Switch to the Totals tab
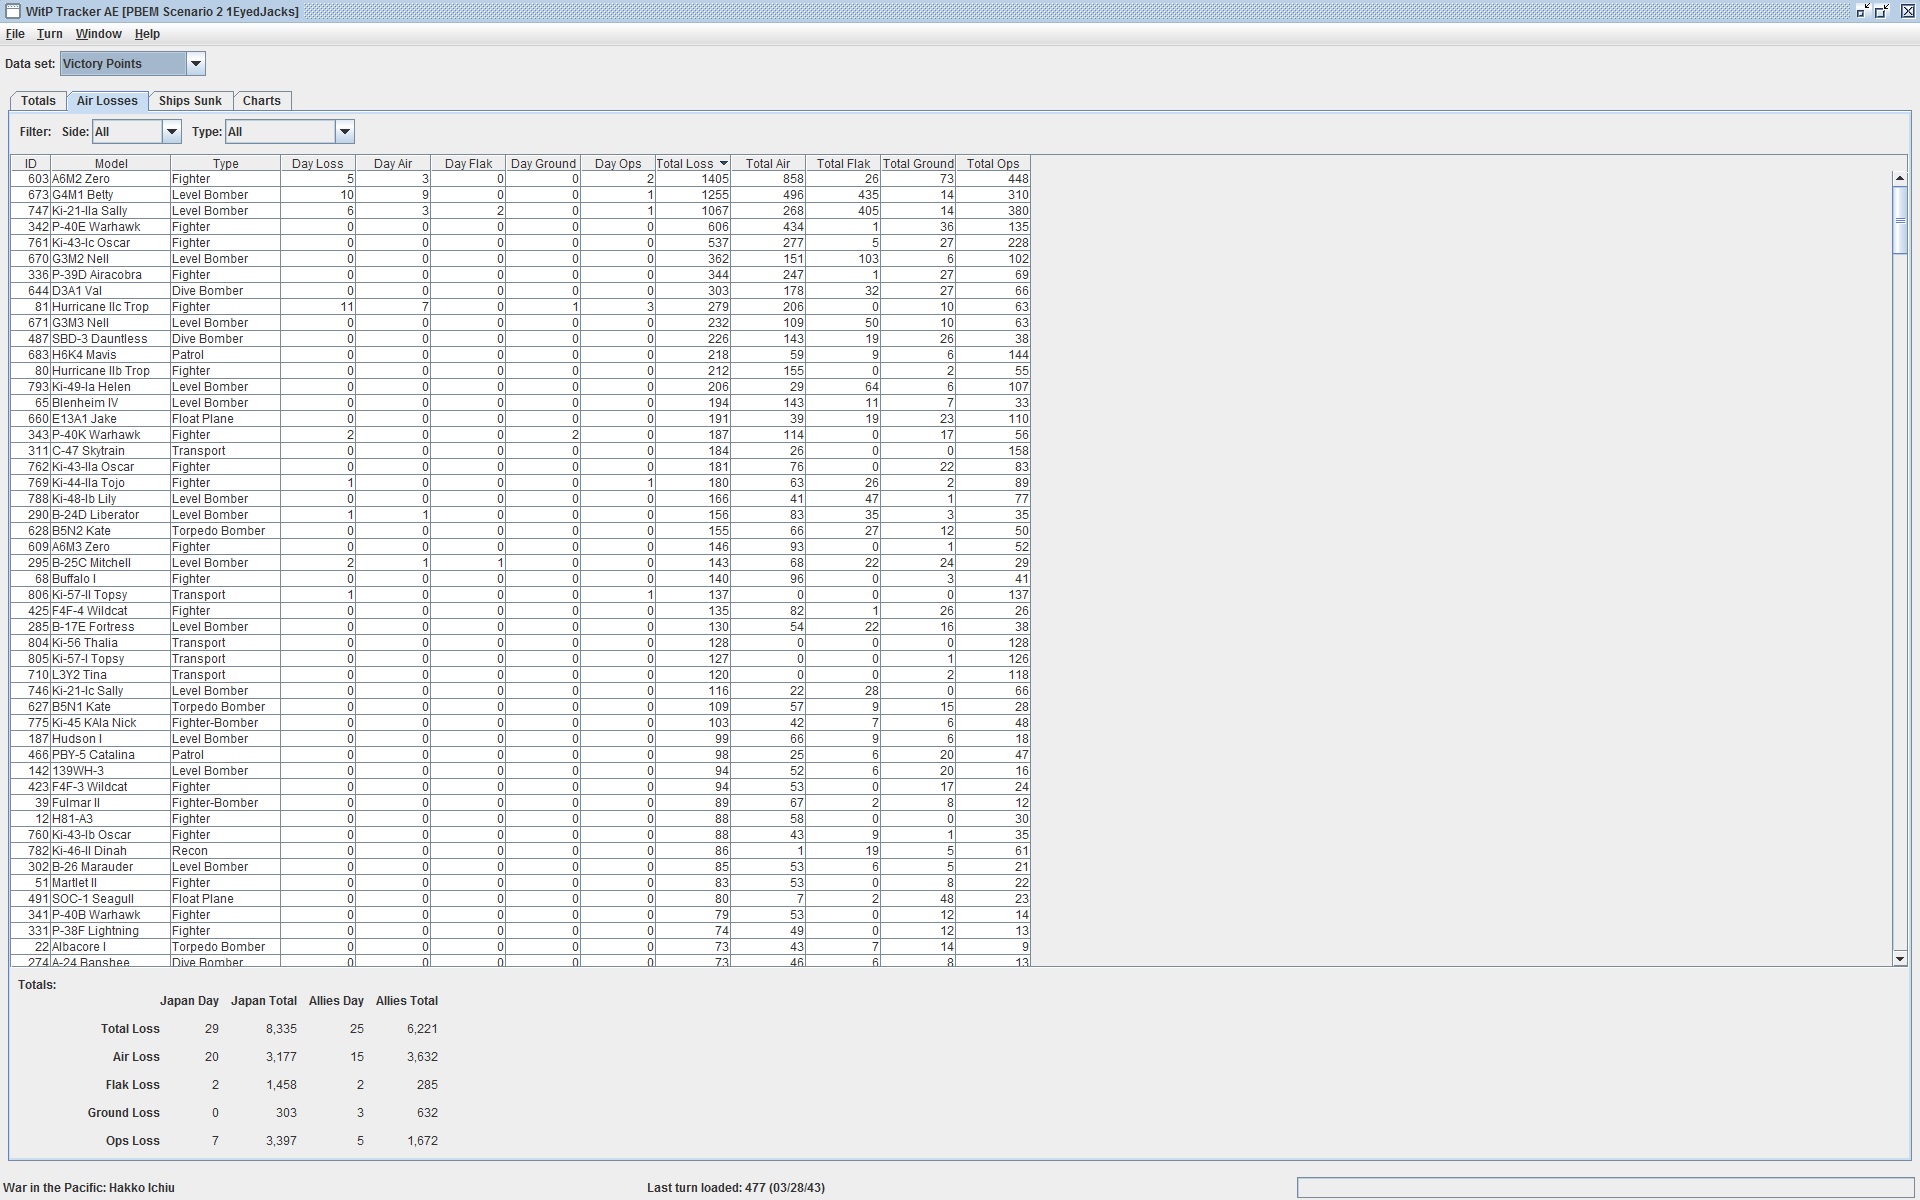The height and width of the screenshot is (1200, 1920). [38, 101]
